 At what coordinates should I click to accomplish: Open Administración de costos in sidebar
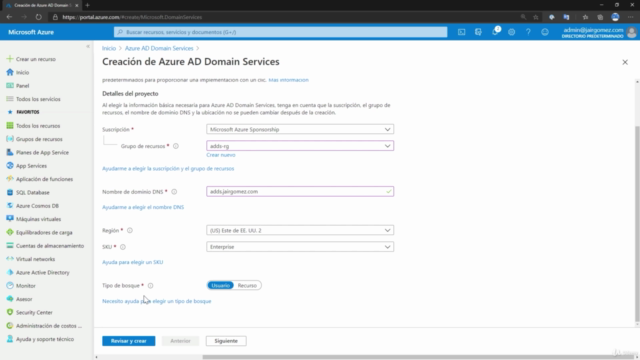tap(49, 326)
